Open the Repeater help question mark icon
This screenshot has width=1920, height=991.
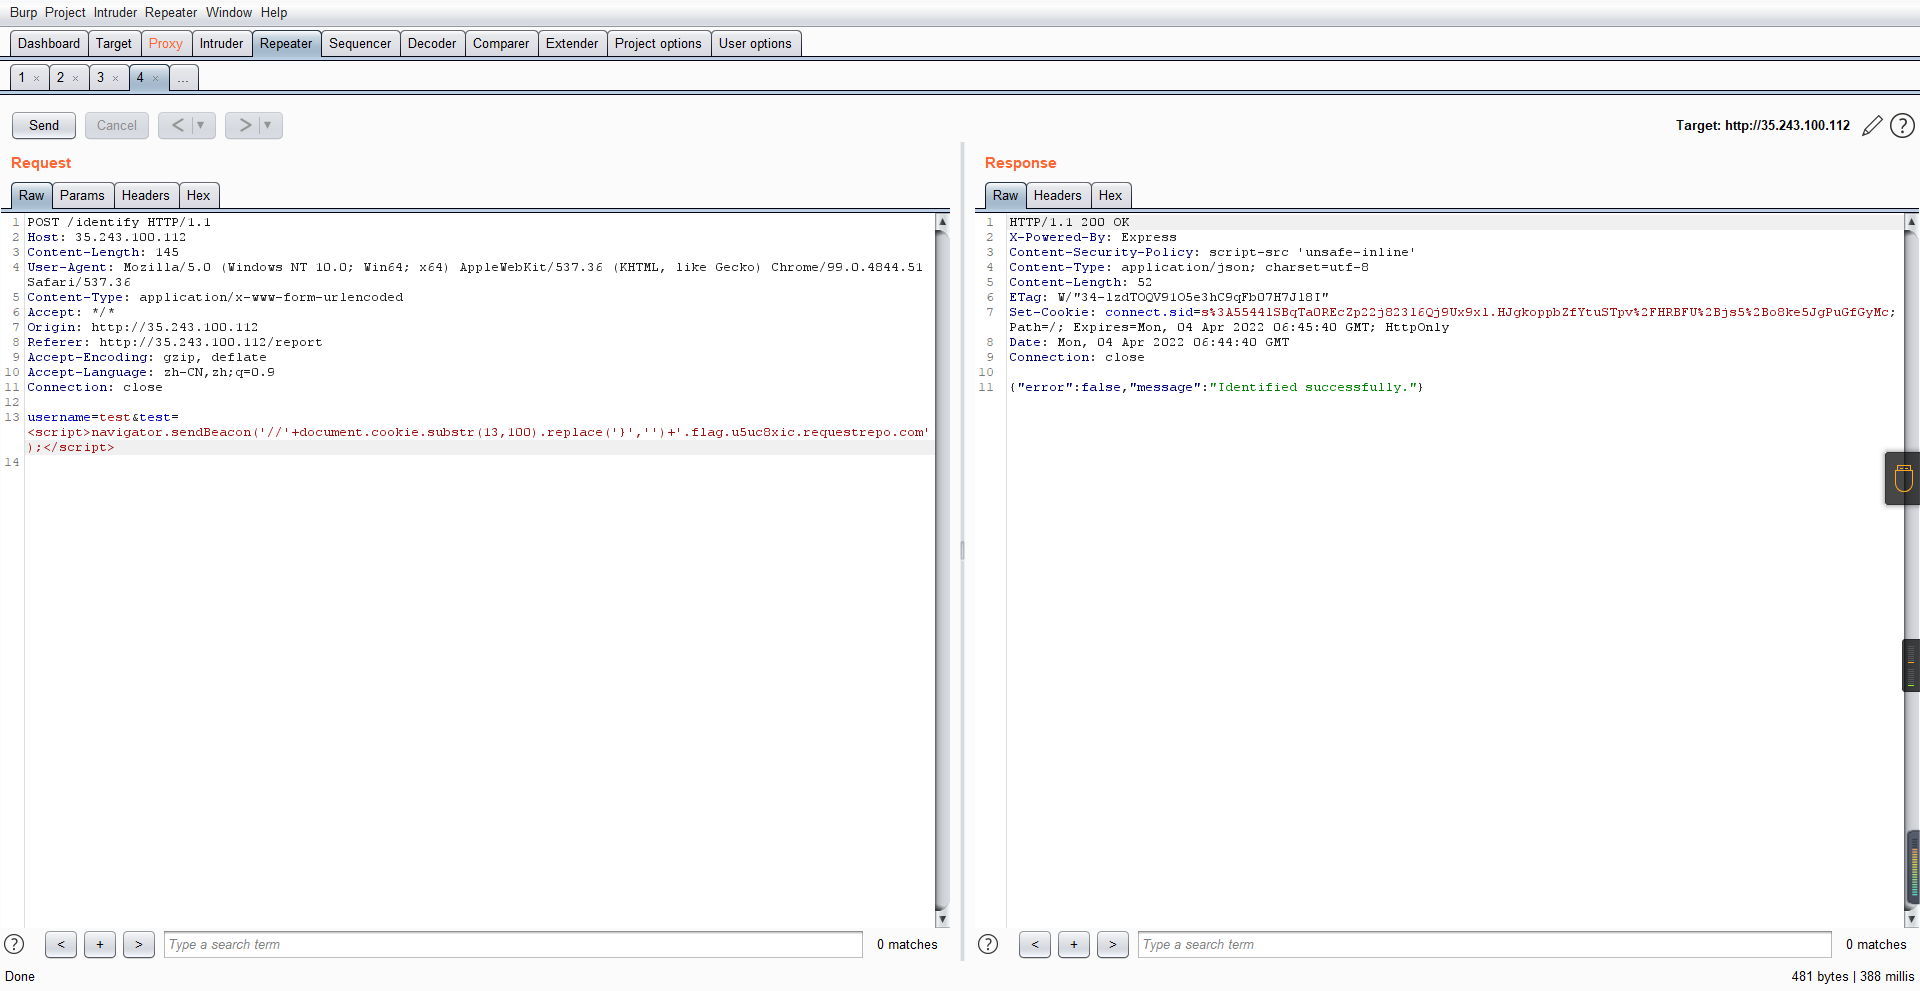tap(1902, 126)
